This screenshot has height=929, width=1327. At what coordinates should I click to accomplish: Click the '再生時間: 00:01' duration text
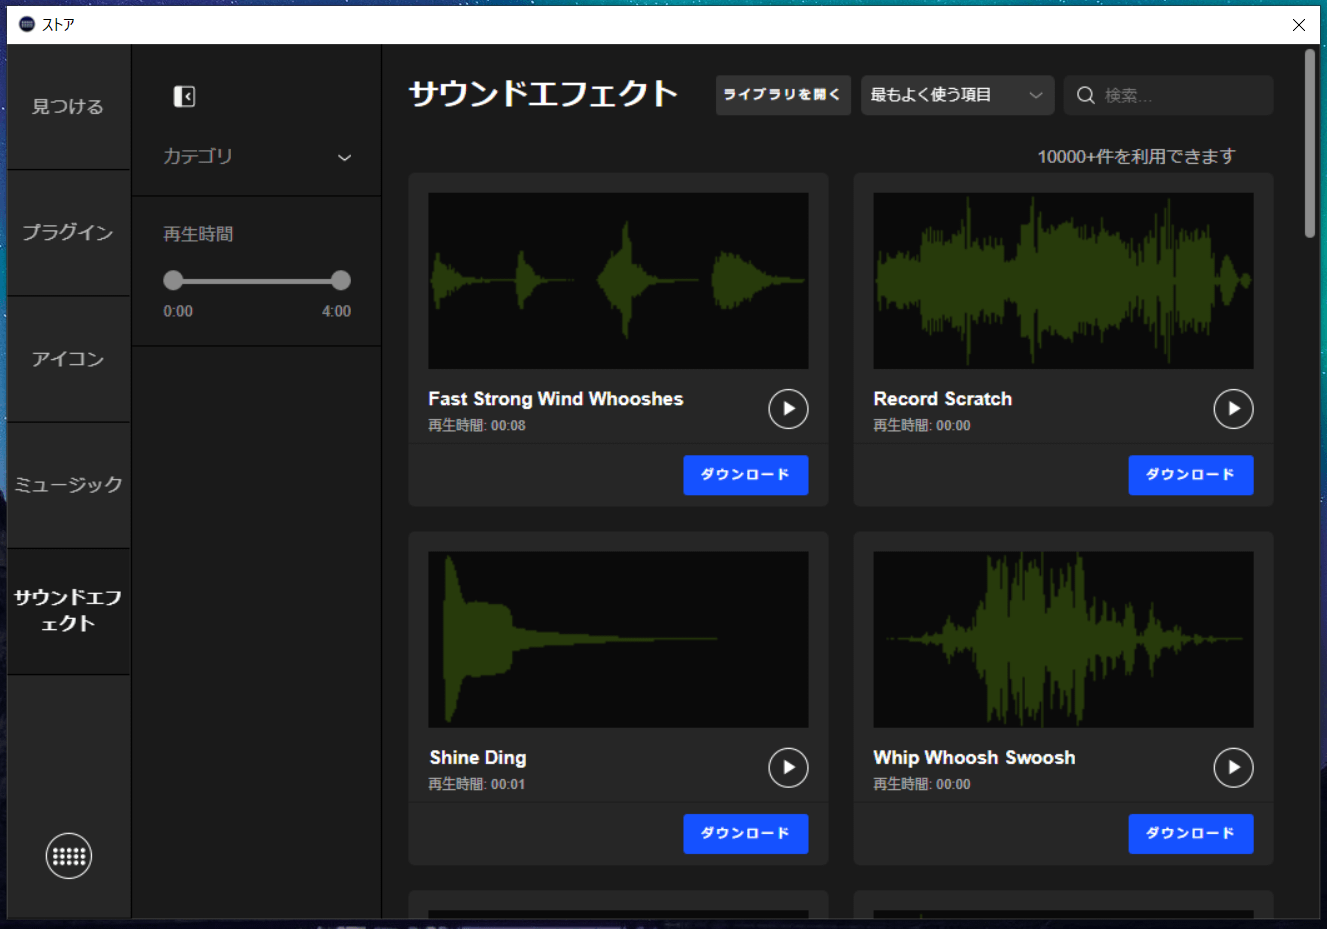[477, 785]
